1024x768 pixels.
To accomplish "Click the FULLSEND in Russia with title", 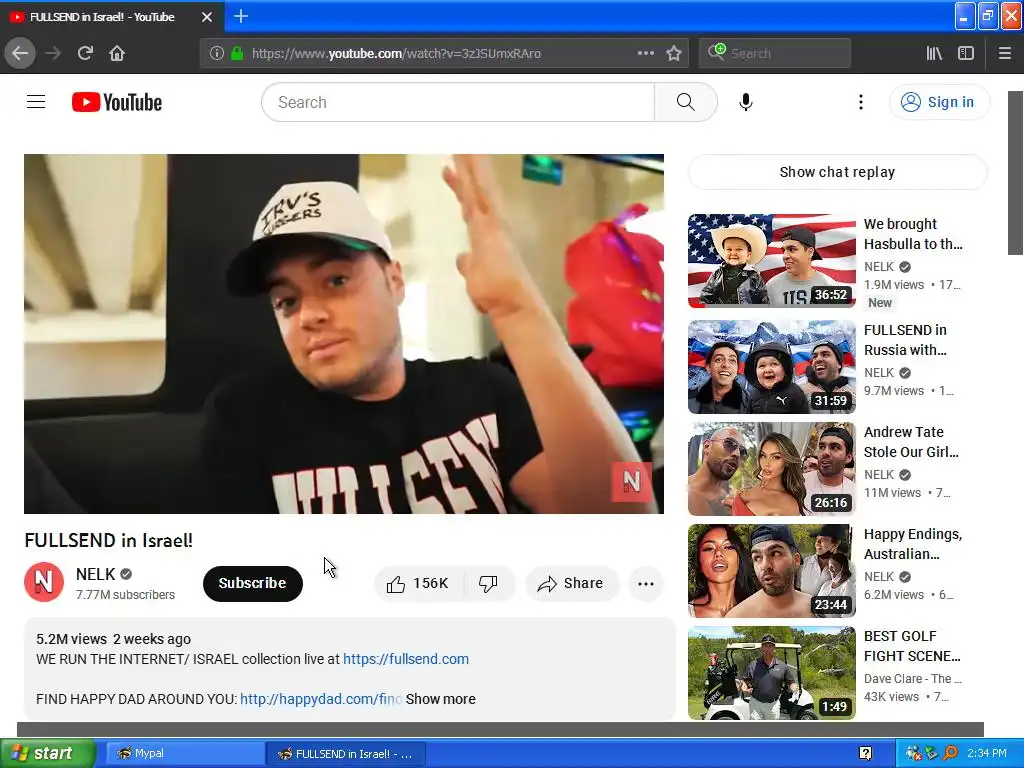I will coord(905,340).
